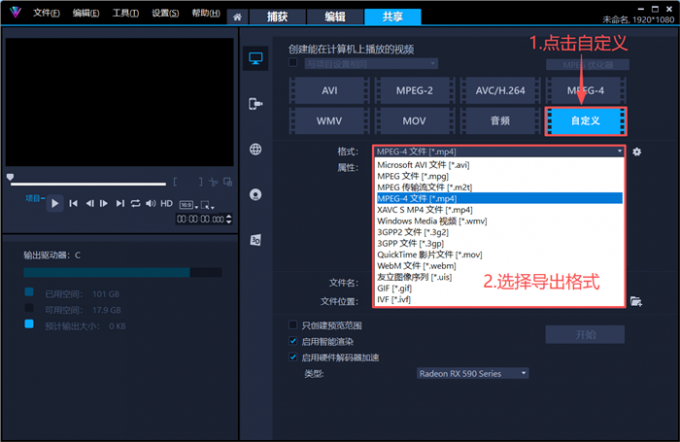Choose the MOV format button
680x442 pixels.
415,121
